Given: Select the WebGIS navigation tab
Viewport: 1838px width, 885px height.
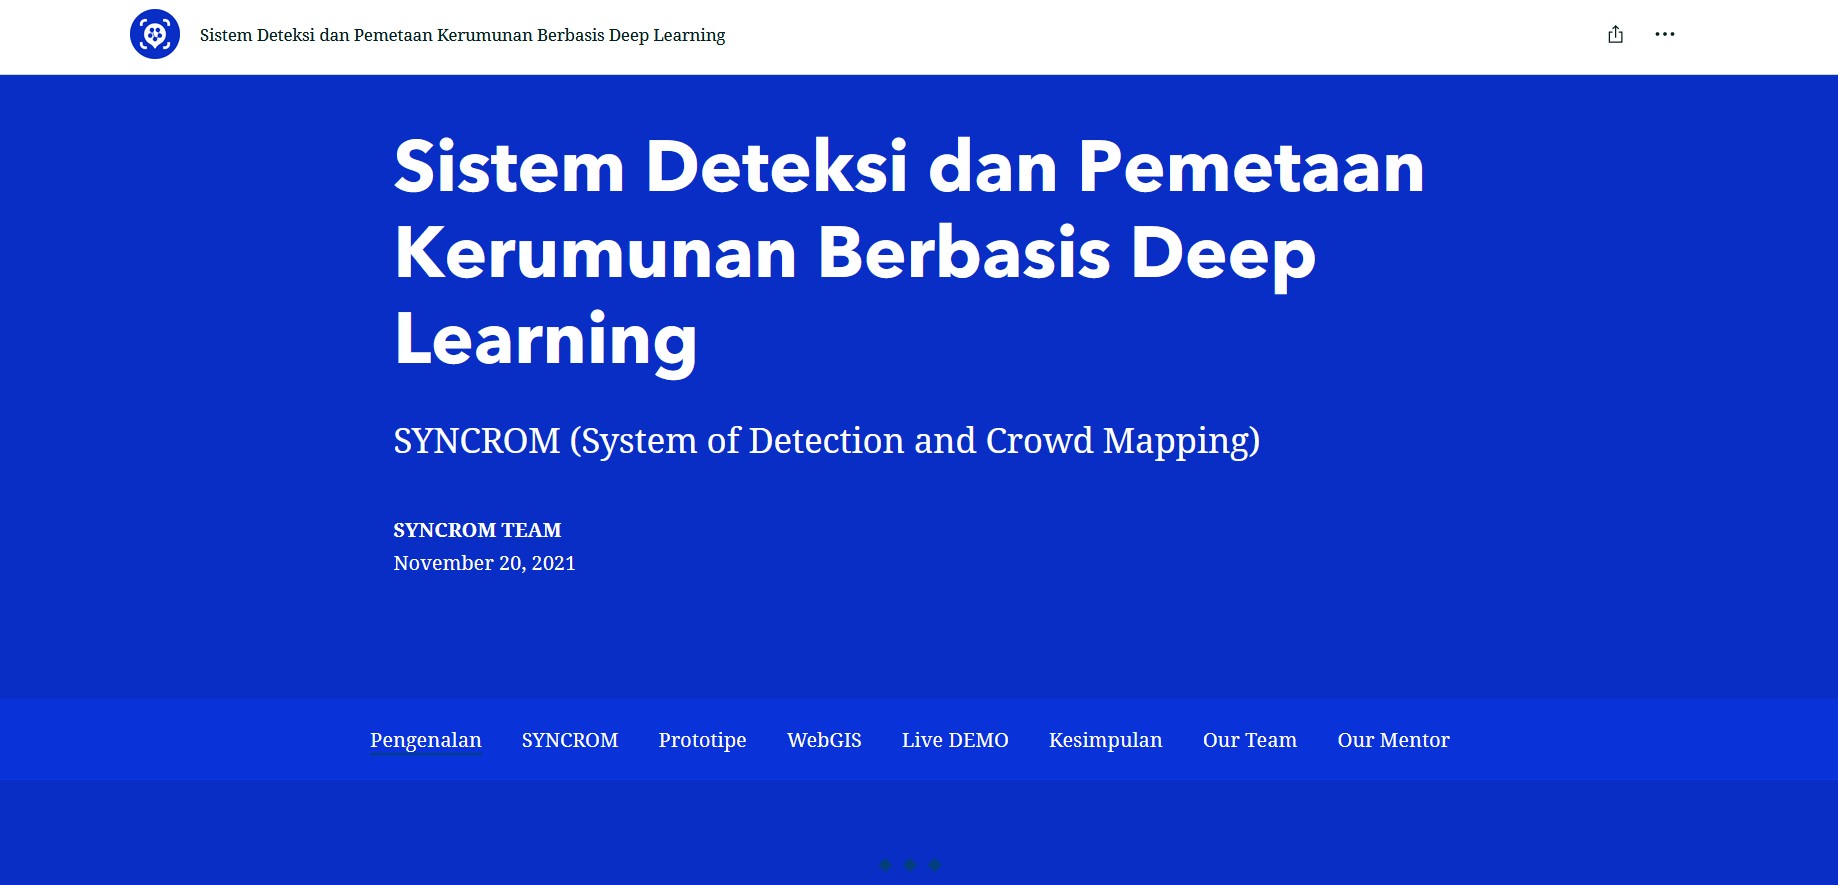Looking at the screenshot, I should 824,740.
